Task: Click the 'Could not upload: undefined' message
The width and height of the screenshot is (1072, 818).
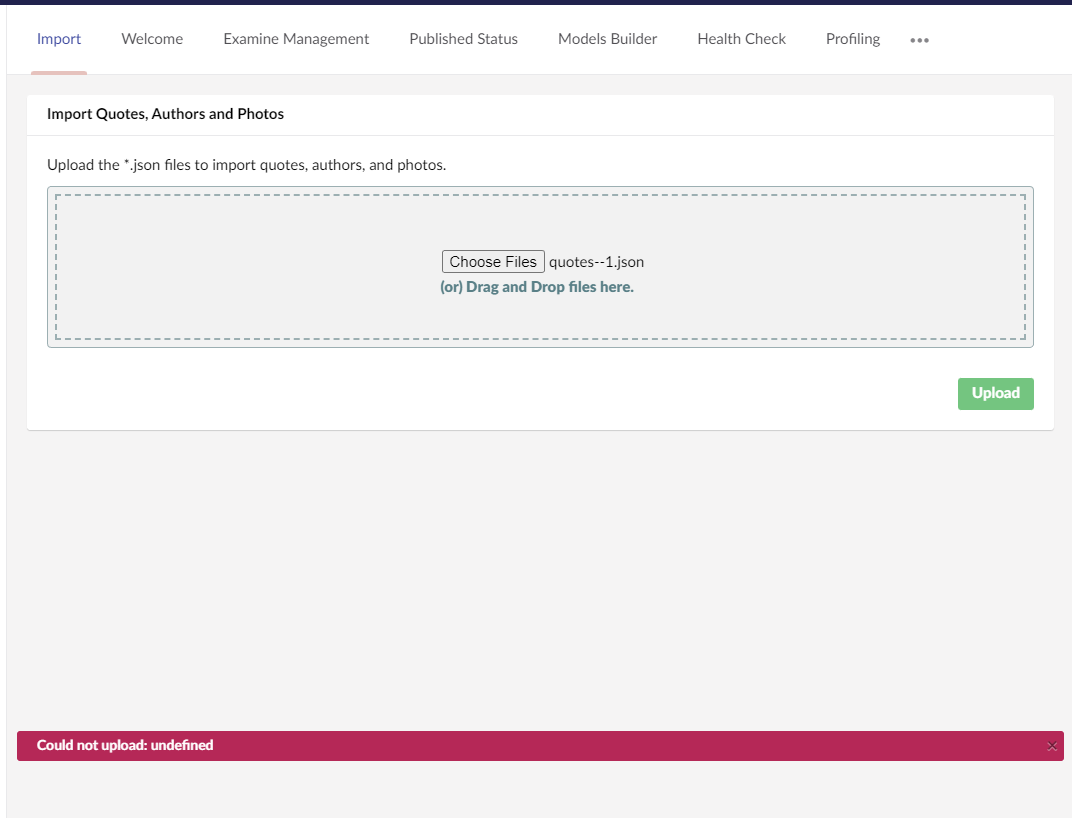Action: 125,745
